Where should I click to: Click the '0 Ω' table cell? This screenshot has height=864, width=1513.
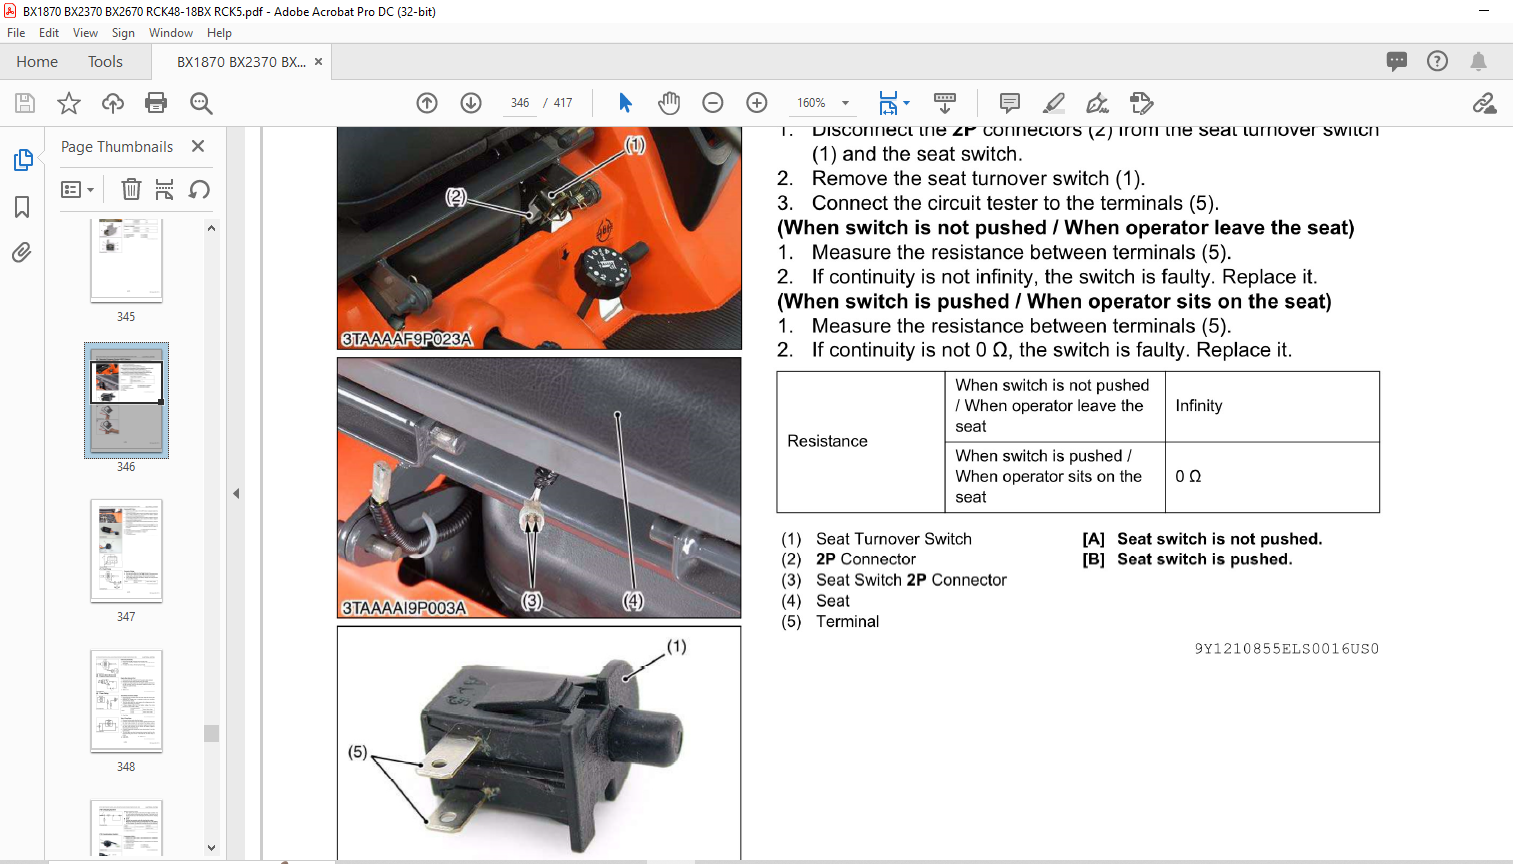click(x=1272, y=477)
